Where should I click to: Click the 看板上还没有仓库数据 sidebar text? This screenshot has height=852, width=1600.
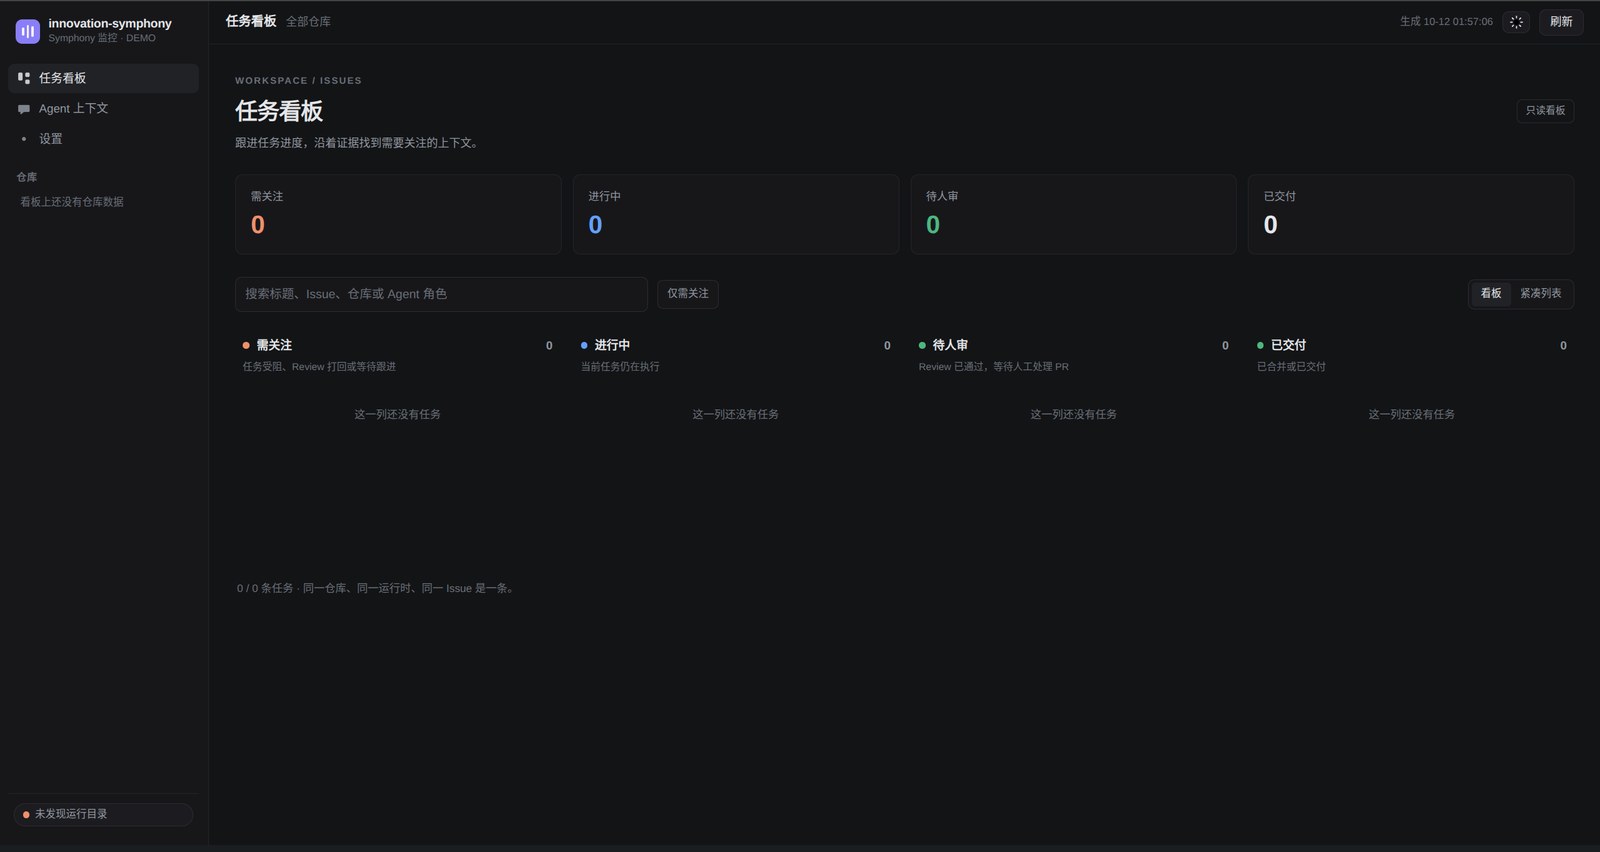pos(72,202)
